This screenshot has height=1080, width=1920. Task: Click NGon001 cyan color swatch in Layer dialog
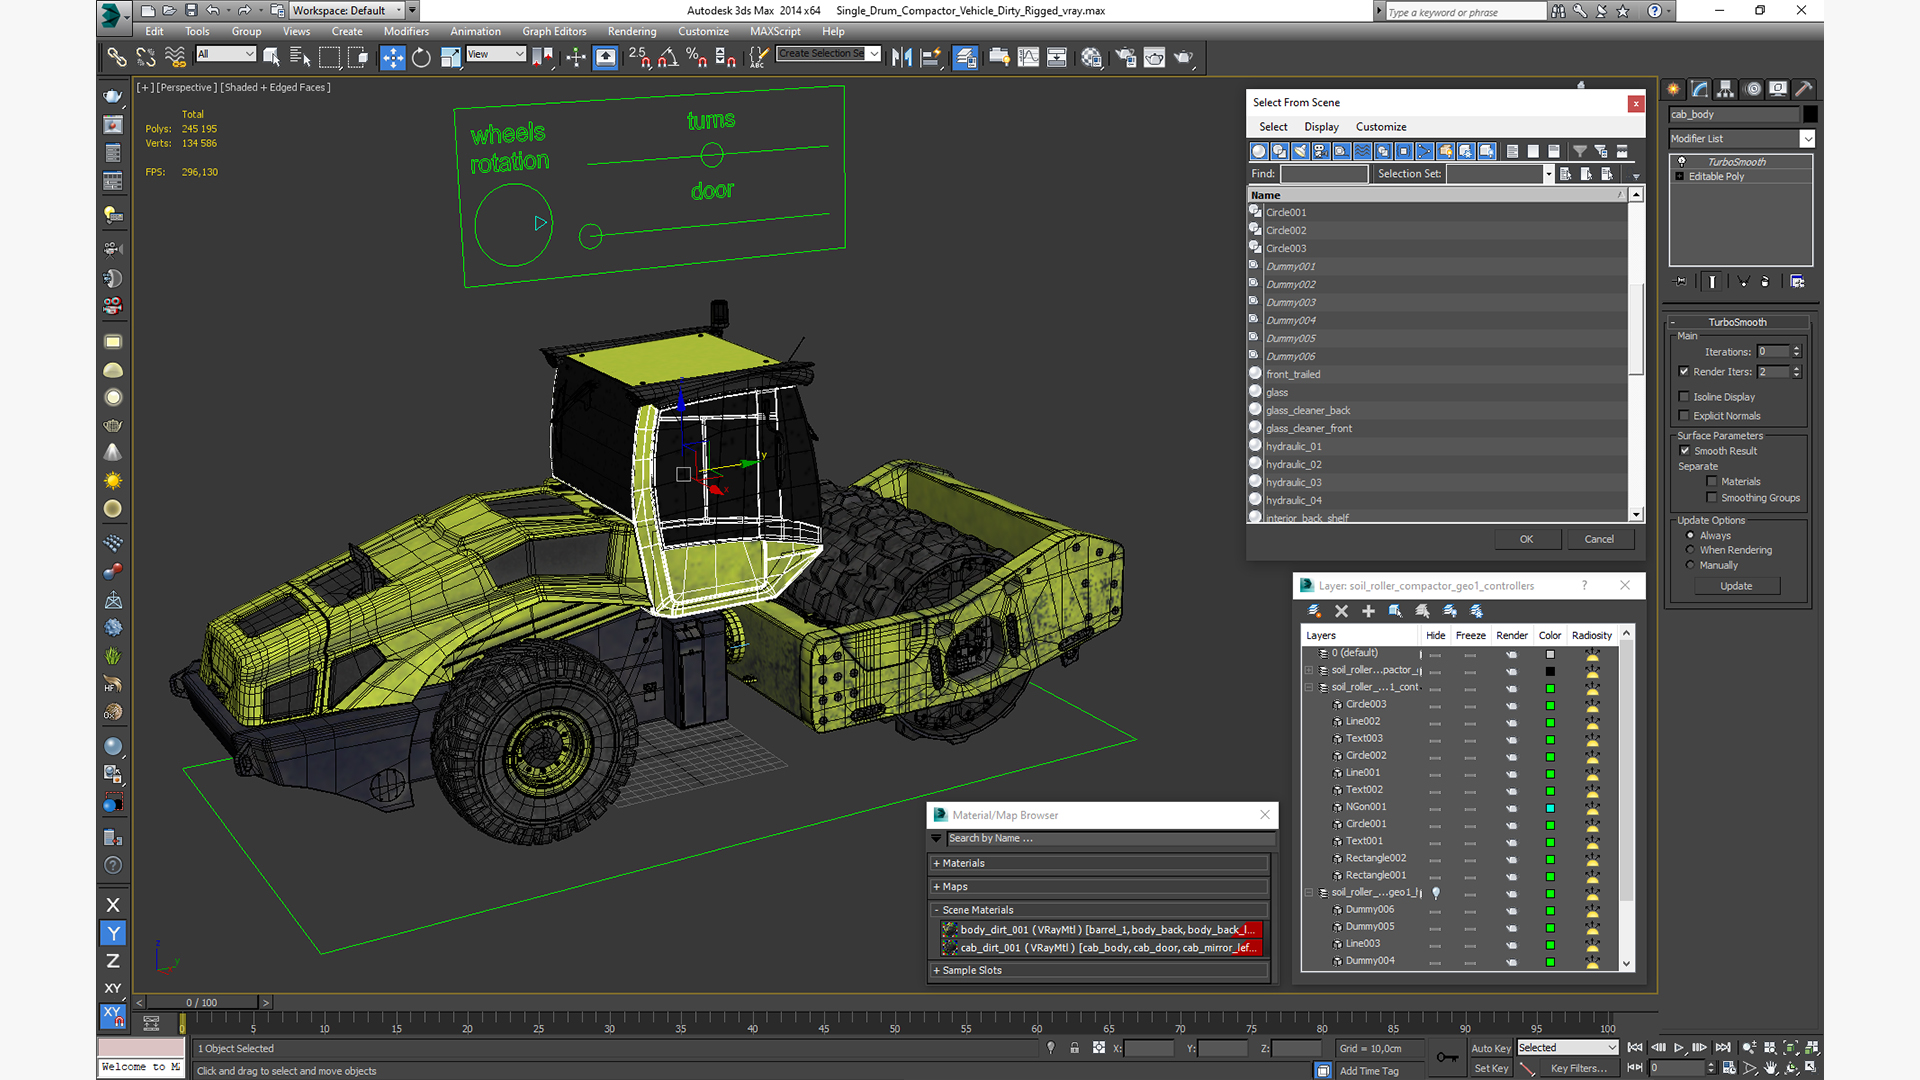point(1550,807)
